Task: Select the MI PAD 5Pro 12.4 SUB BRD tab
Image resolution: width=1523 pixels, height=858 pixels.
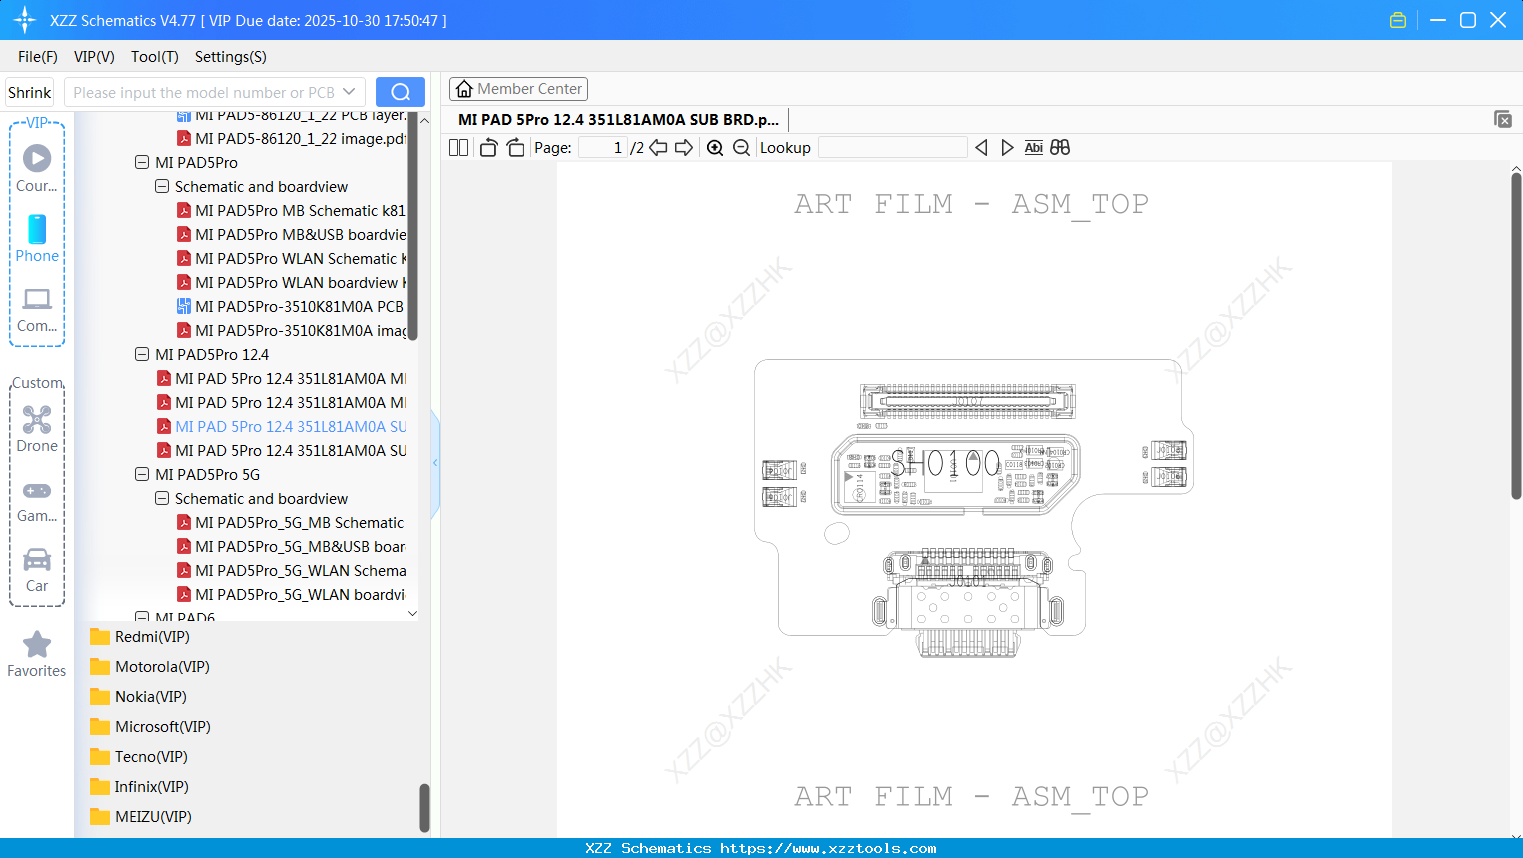Action: click(618, 119)
